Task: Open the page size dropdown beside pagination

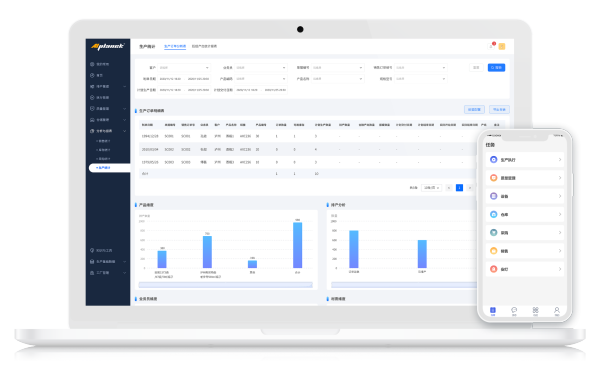Action: 431,188
